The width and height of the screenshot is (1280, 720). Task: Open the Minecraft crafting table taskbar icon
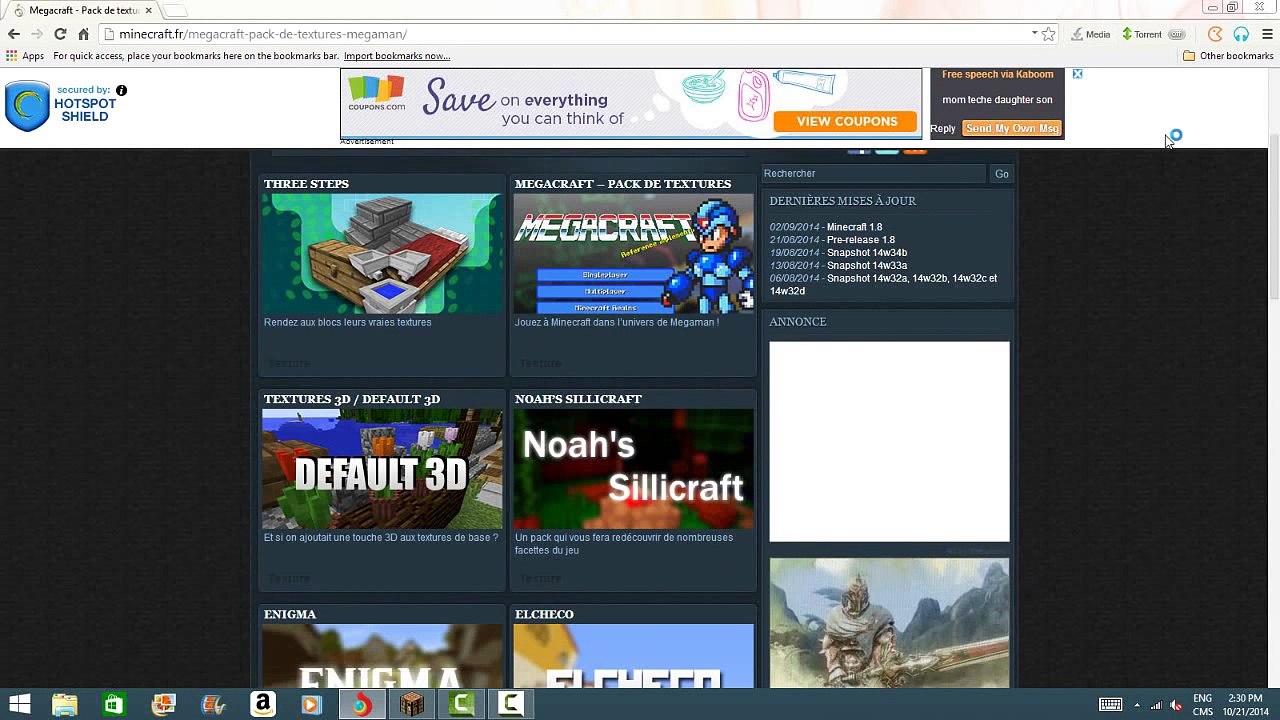click(x=411, y=704)
